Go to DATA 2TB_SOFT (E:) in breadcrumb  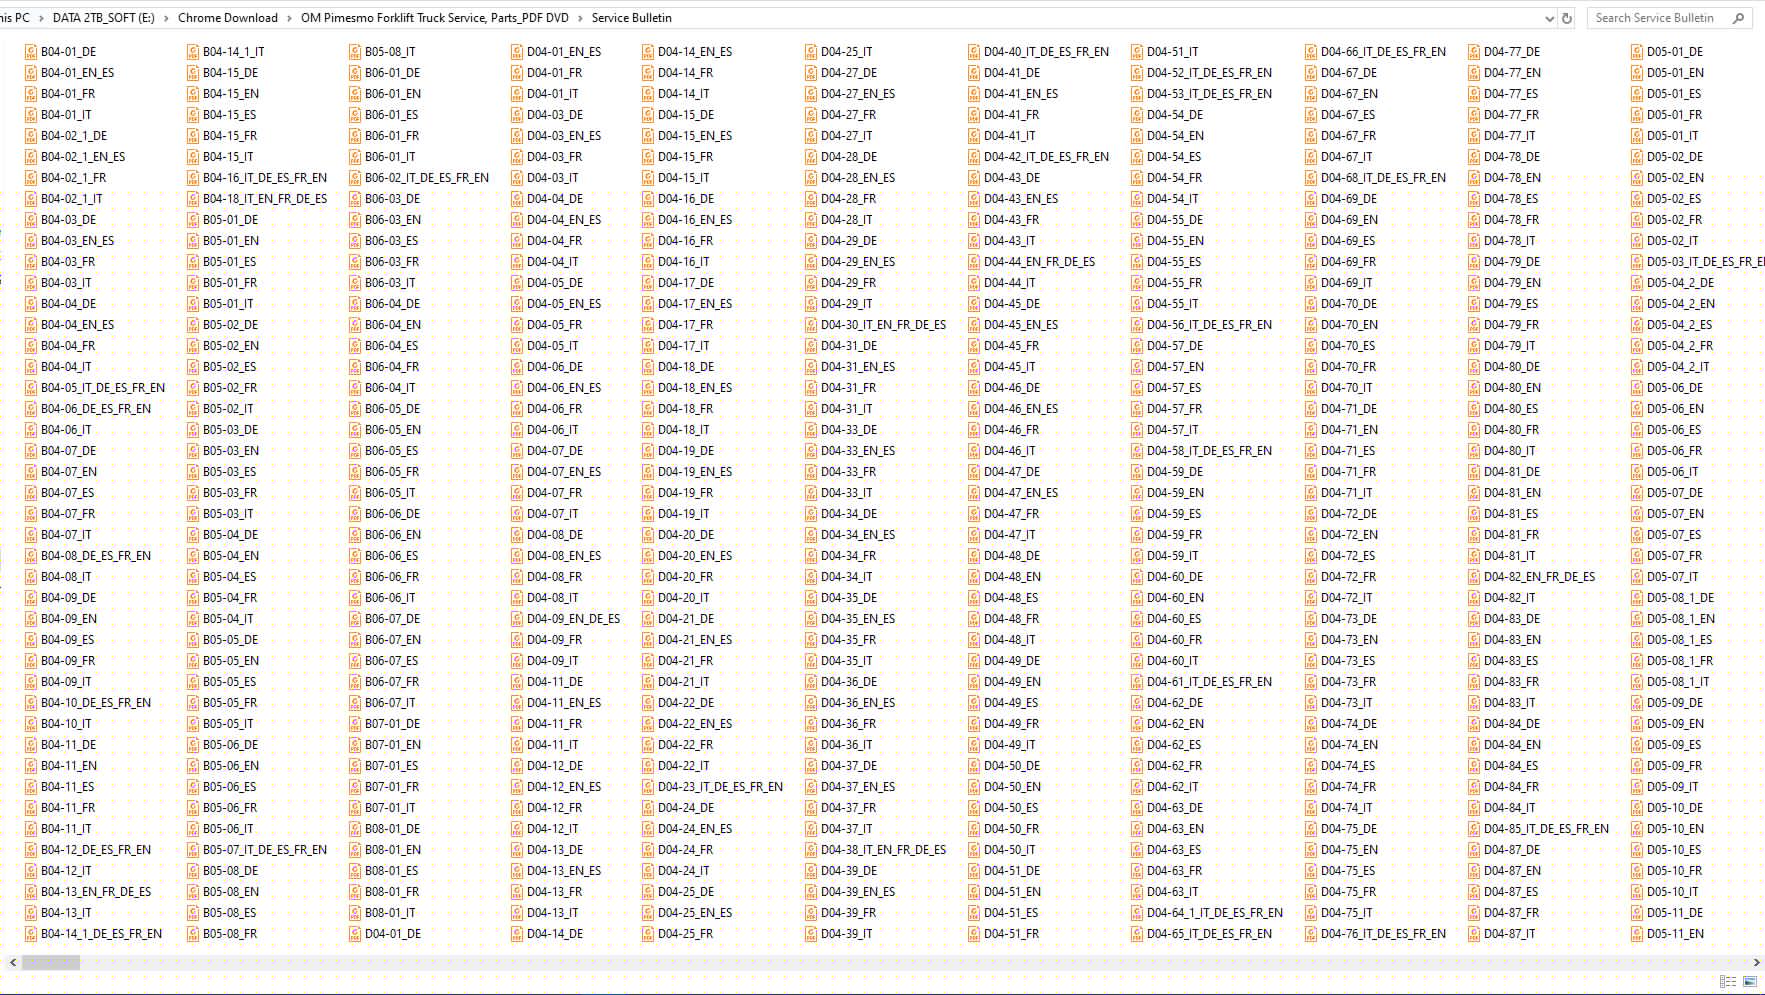(103, 18)
